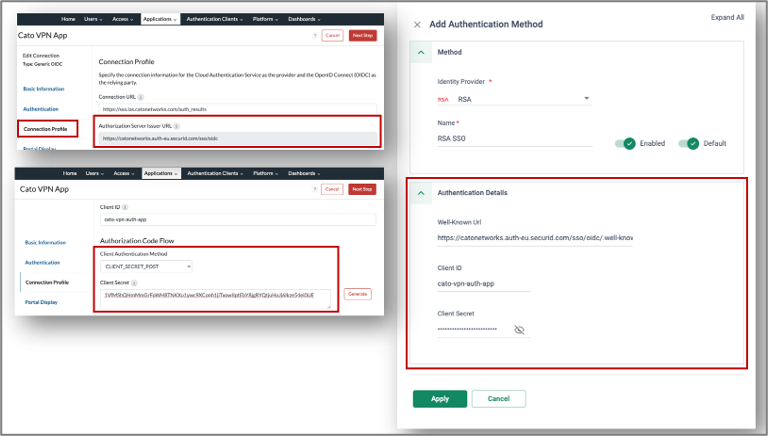Open Portal Display in the bottom window's sidebar
This screenshot has width=768, height=436.
[41, 302]
